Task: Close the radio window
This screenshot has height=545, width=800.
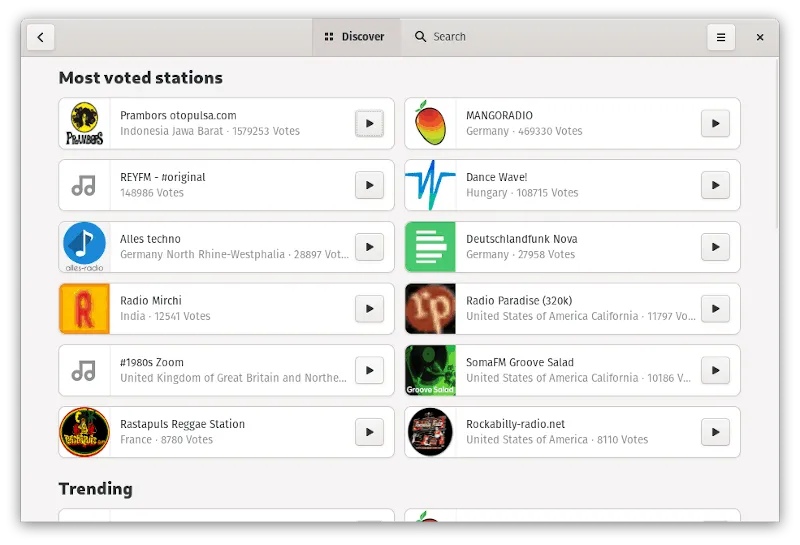Action: pos(760,37)
